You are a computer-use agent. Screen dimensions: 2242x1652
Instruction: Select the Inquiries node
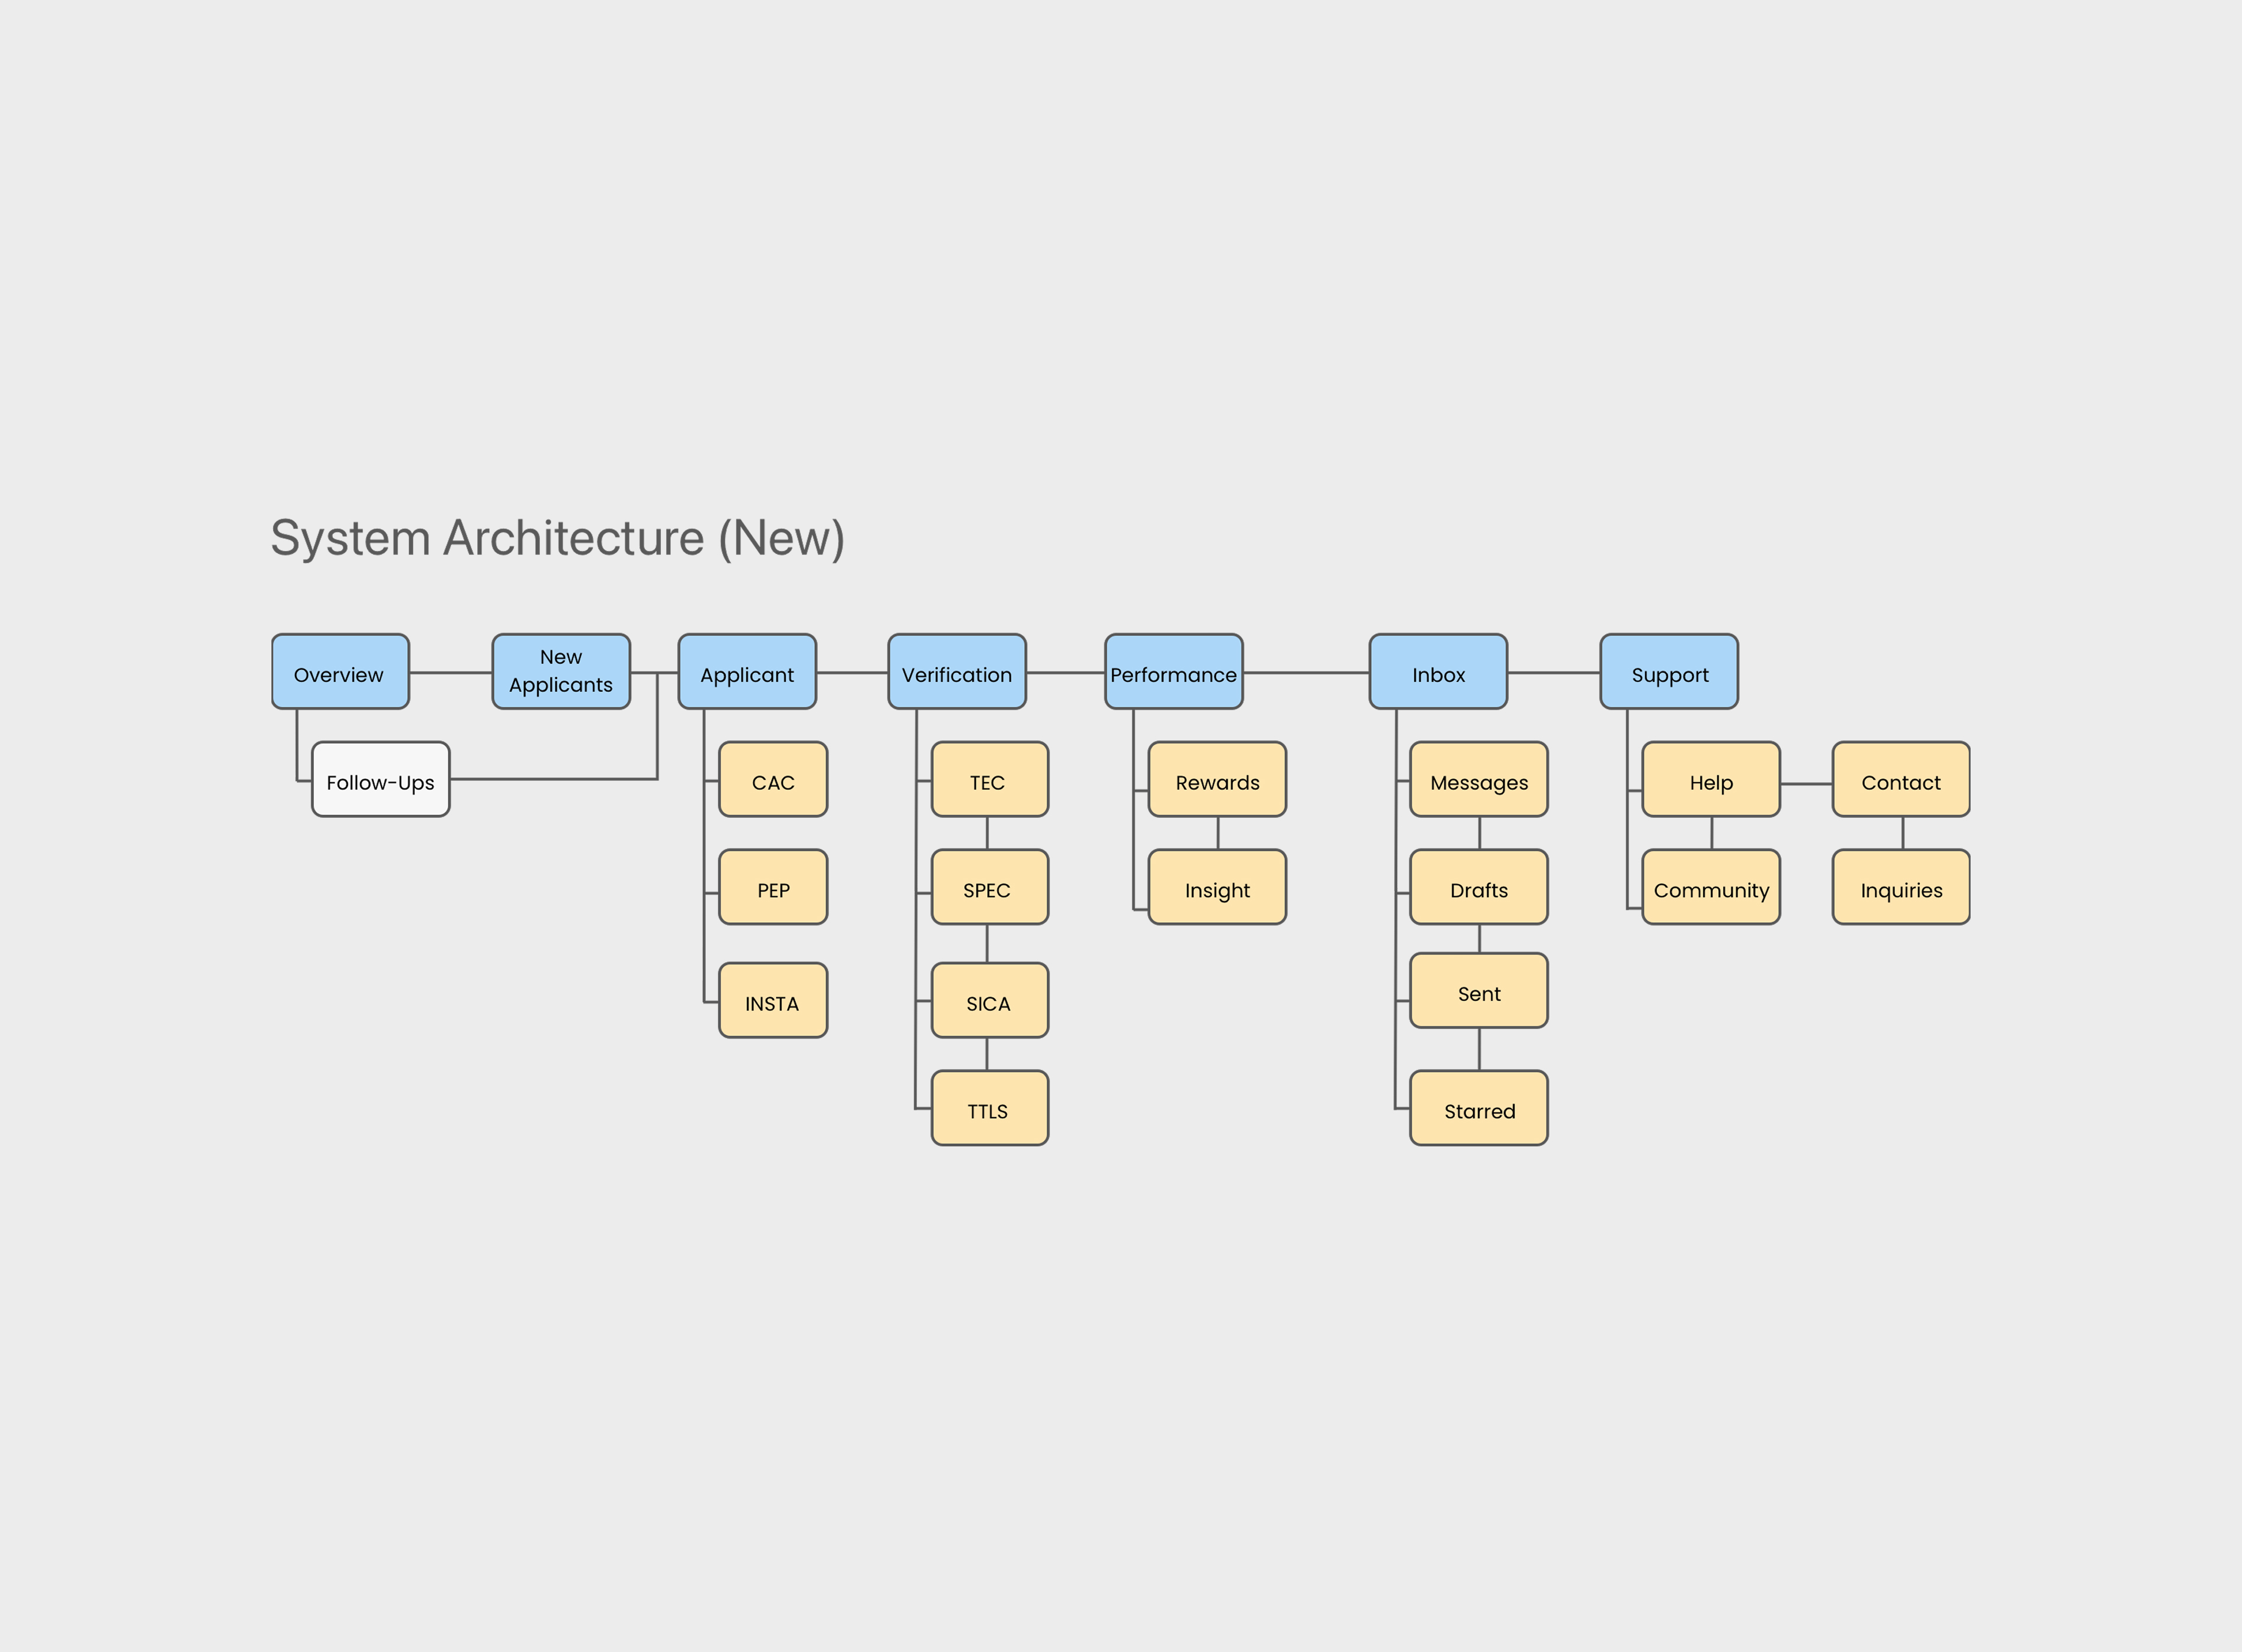[x=1900, y=888]
